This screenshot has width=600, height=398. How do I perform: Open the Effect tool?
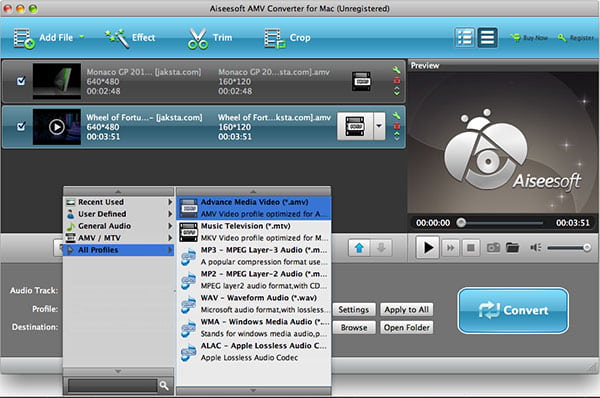click(130, 38)
